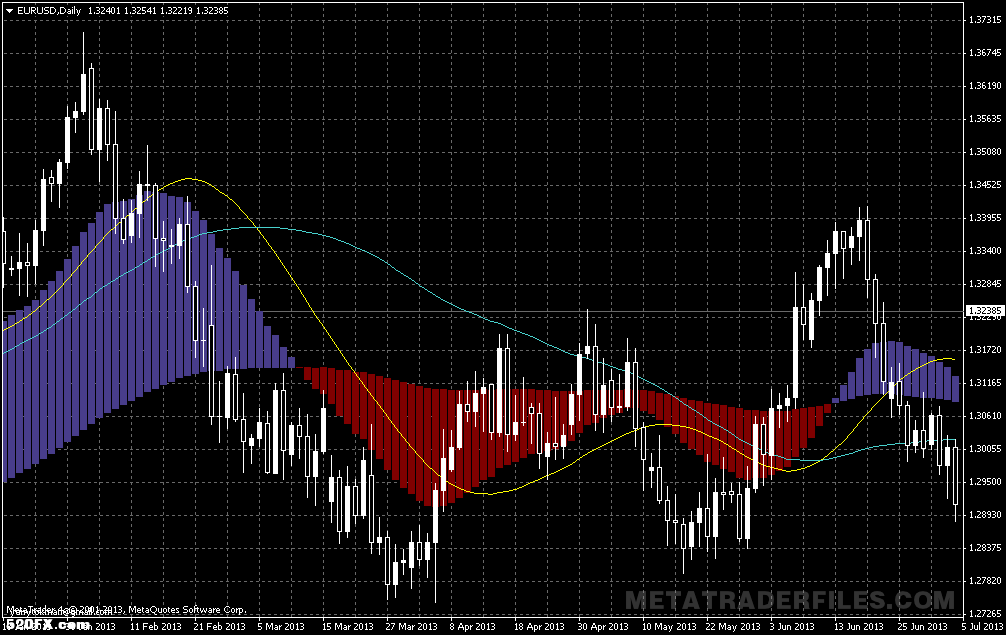Click the 1.35635 price axis label
The width and height of the screenshot is (1006, 635).
[984, 119]
